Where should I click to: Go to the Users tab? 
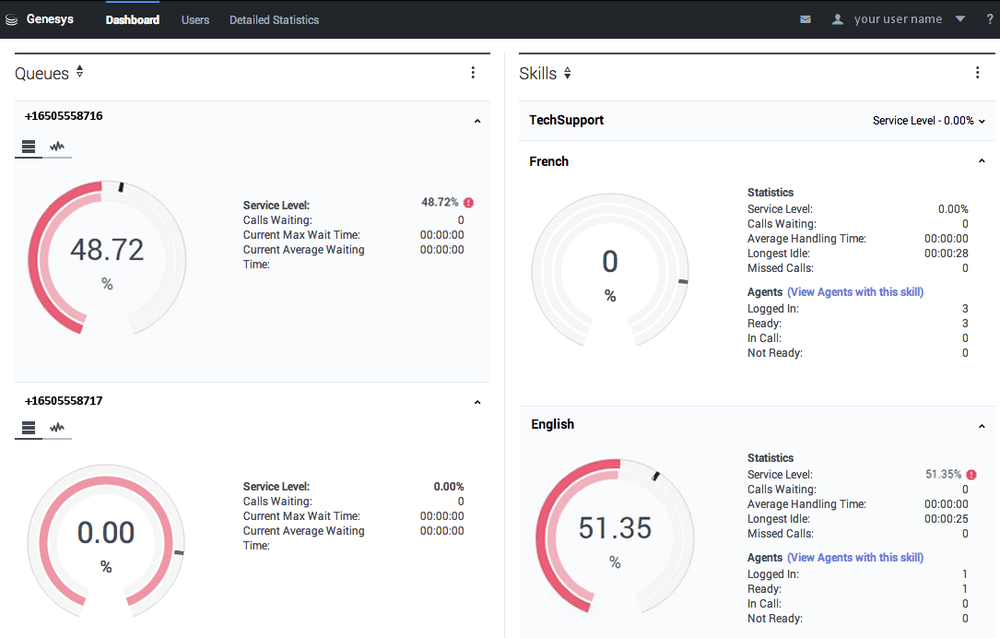195,20
